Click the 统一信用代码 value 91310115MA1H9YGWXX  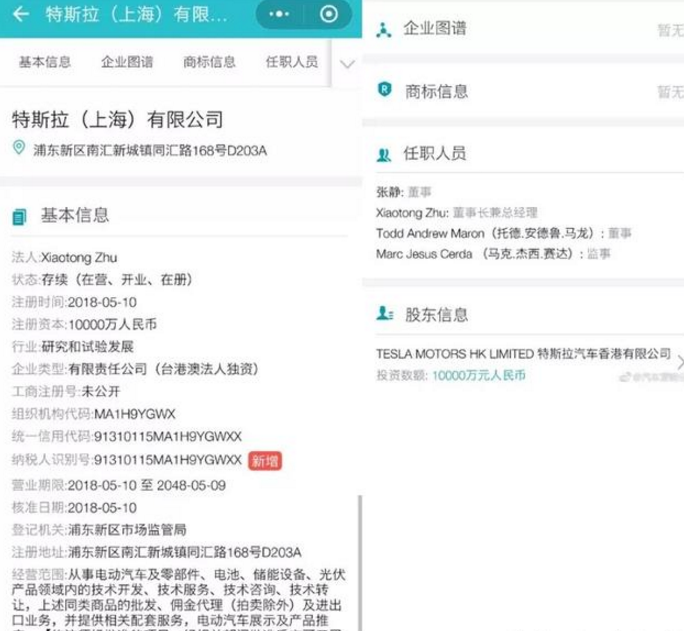(x=168, y=437)
